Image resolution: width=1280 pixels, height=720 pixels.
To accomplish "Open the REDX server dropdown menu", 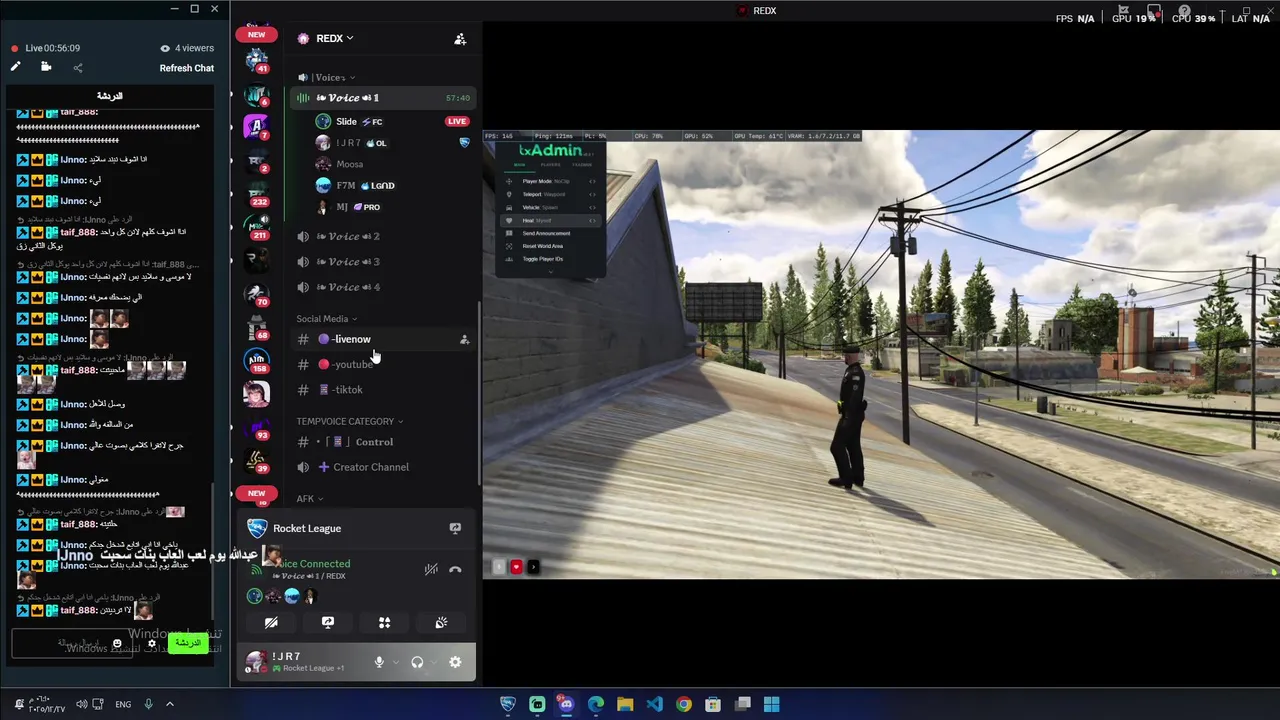I will pyautogui.click(x=337, y=38).
